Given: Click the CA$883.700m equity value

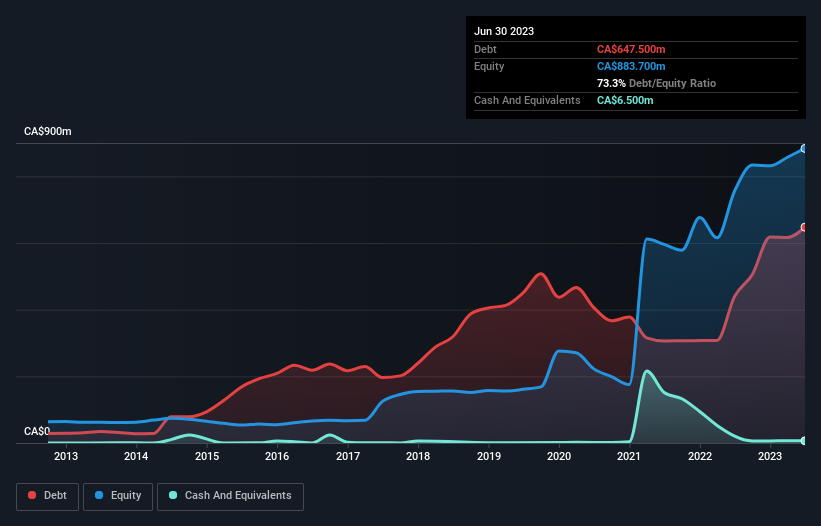Looking at the screenshot, I should pyautogui.click(x=631, y=66).
